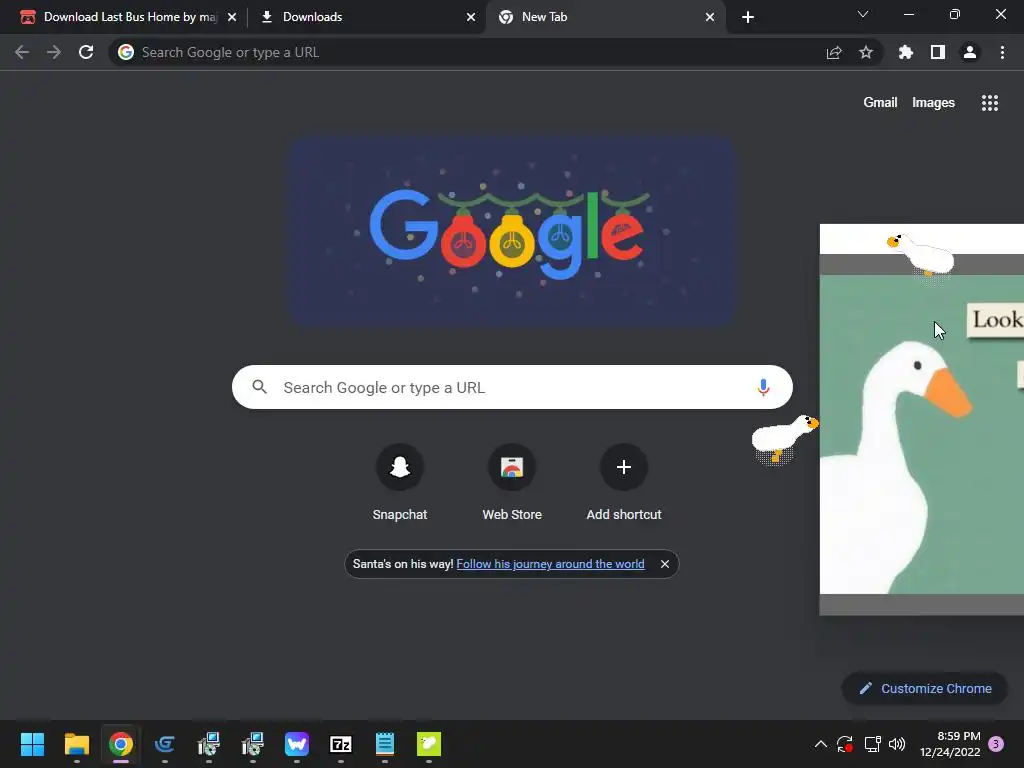Close the New Tab tab
The height and width of the screenshot is (768, 1024).
click(710, 17)
